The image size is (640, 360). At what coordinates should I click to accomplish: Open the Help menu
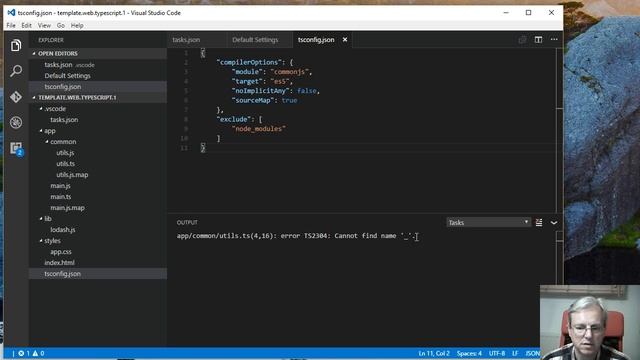[x=77, y=25]
